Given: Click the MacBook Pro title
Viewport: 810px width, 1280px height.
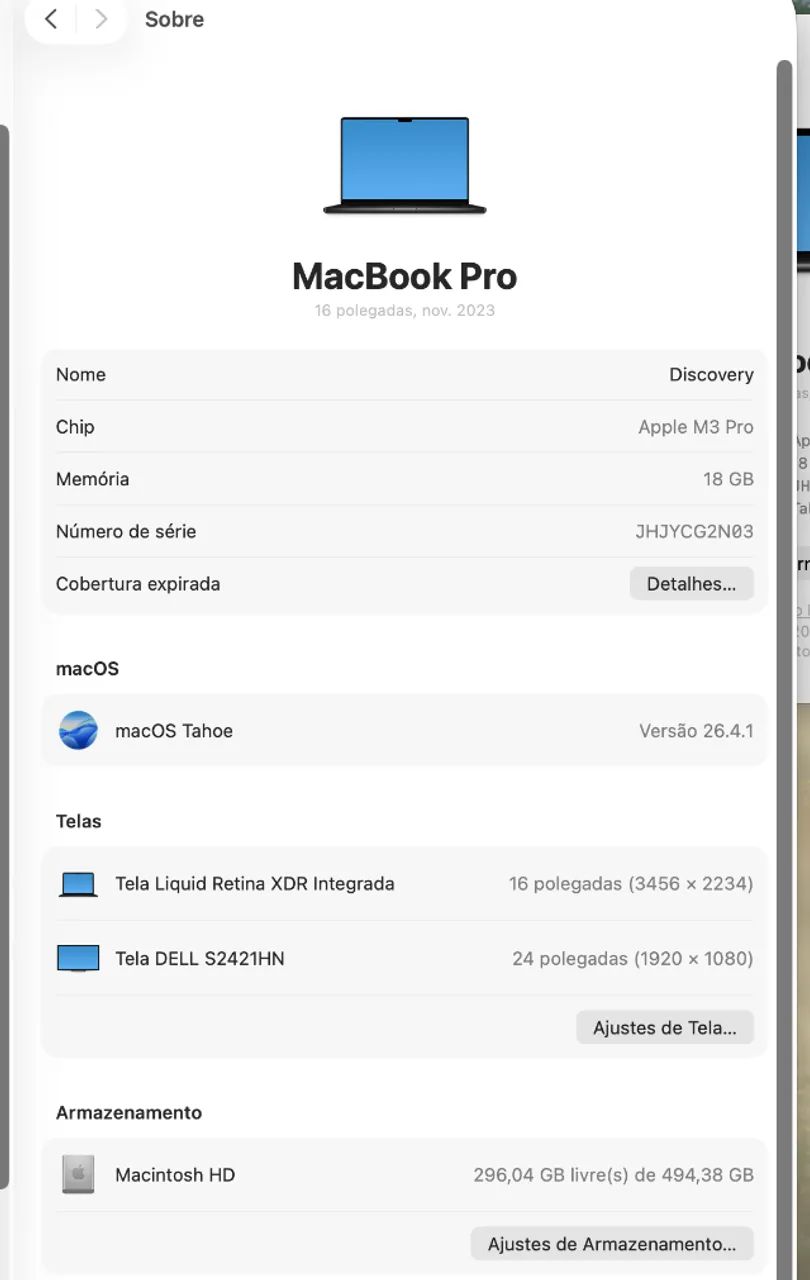Looking at the screenshot, I should pyautogui.click(x=404, y=277).
